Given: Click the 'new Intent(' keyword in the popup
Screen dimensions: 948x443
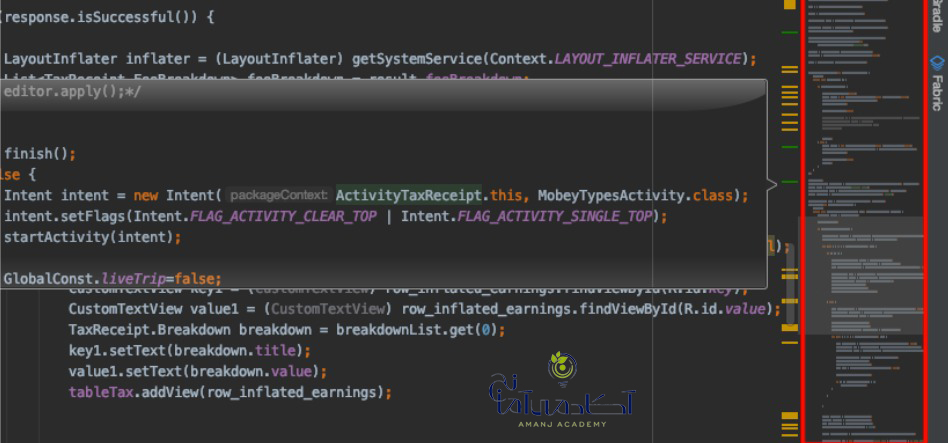Looking at the screenshot, I should [178, 196].
